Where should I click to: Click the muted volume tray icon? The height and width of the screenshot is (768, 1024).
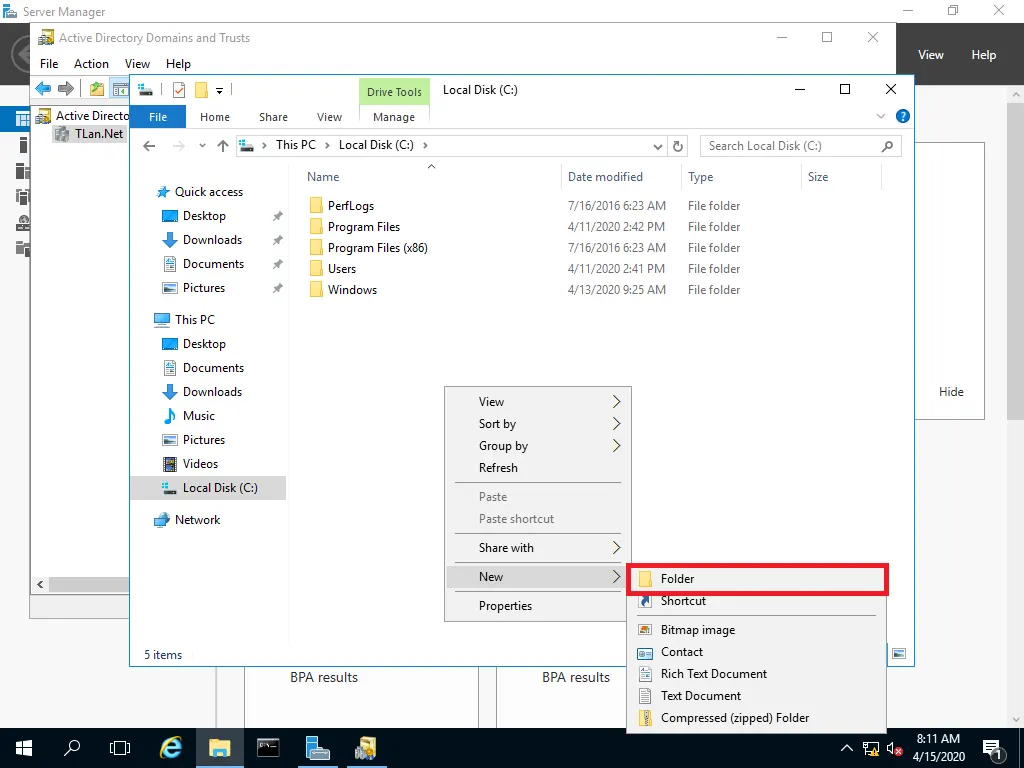895,748
